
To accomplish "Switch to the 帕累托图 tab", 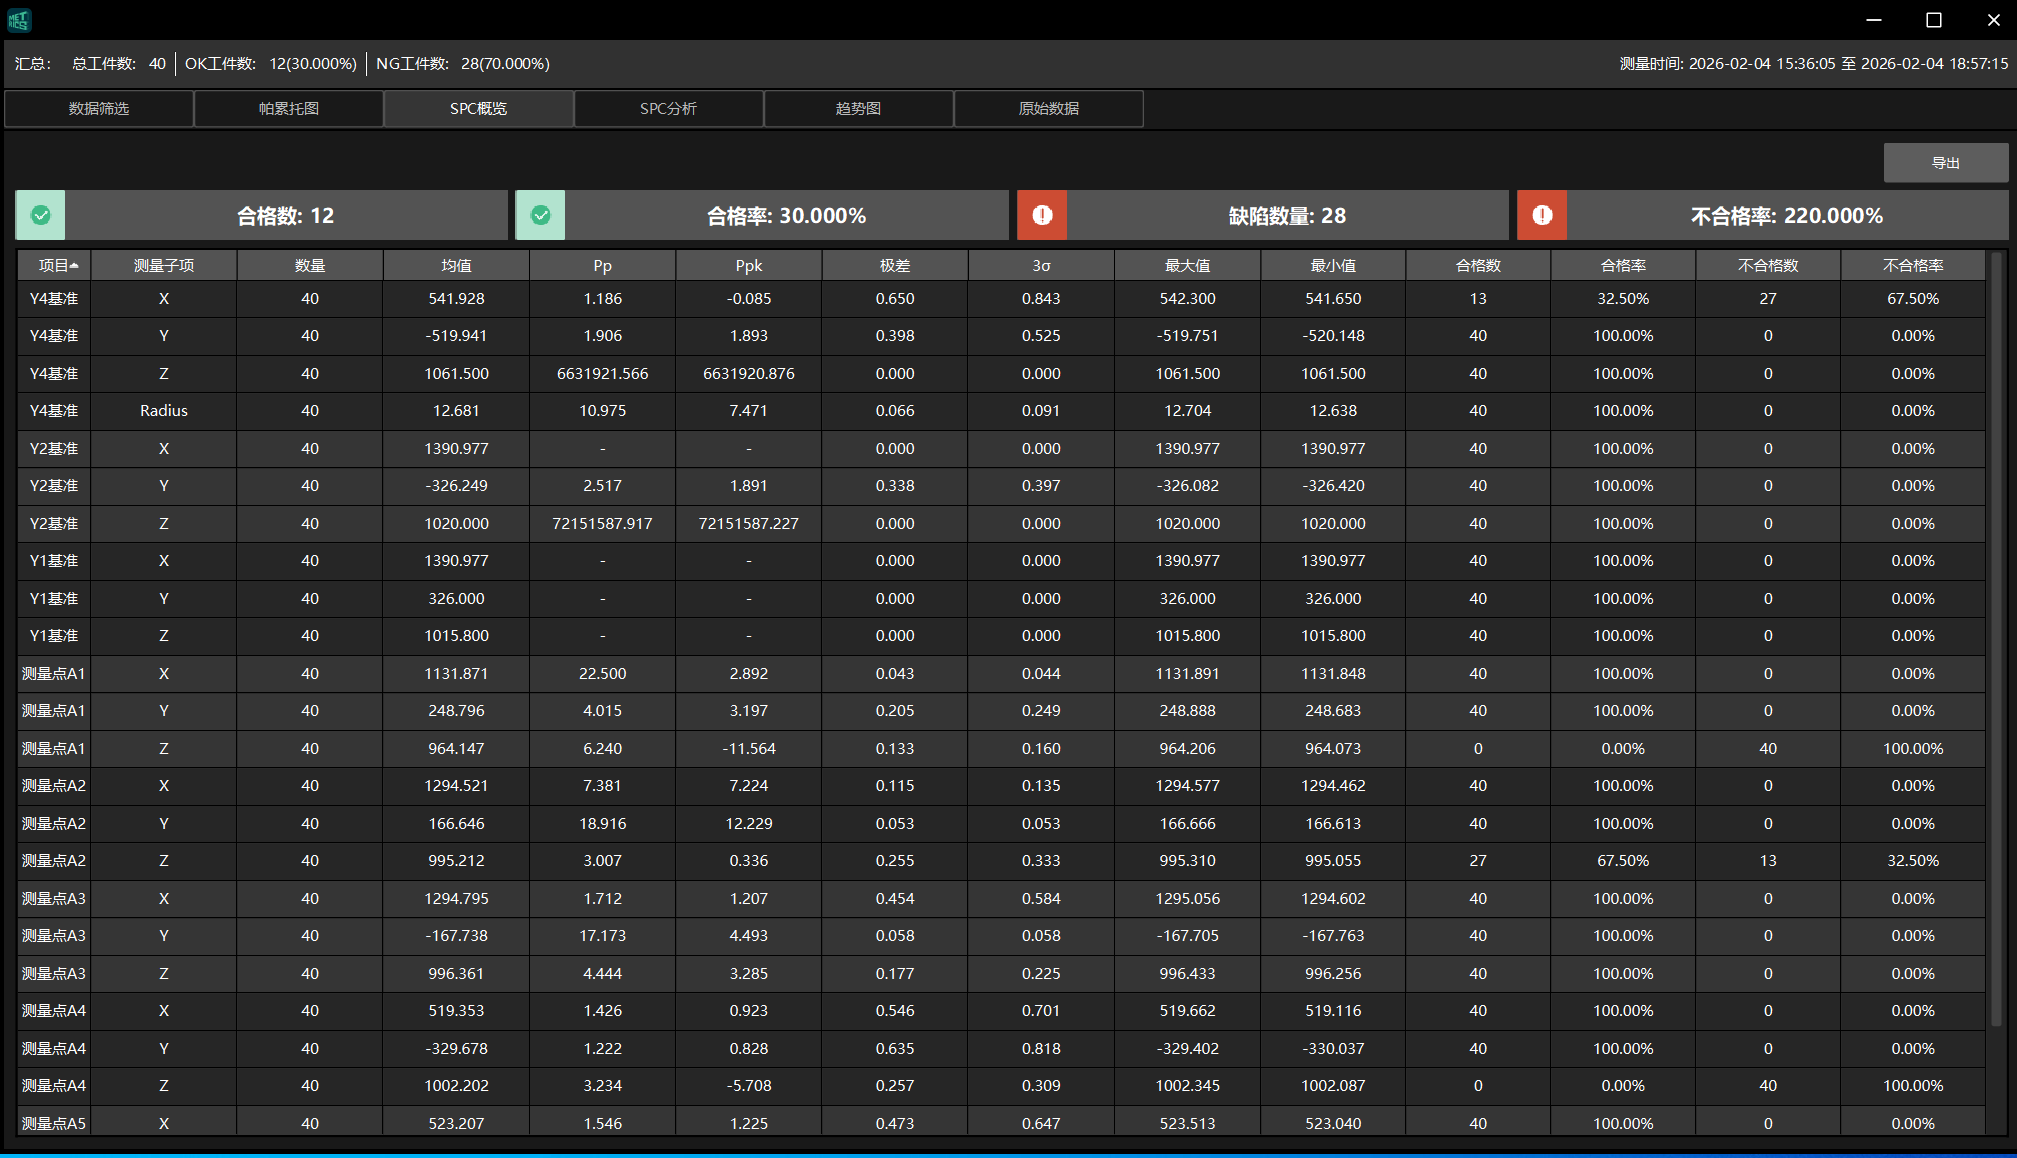I will coord(289,108).
